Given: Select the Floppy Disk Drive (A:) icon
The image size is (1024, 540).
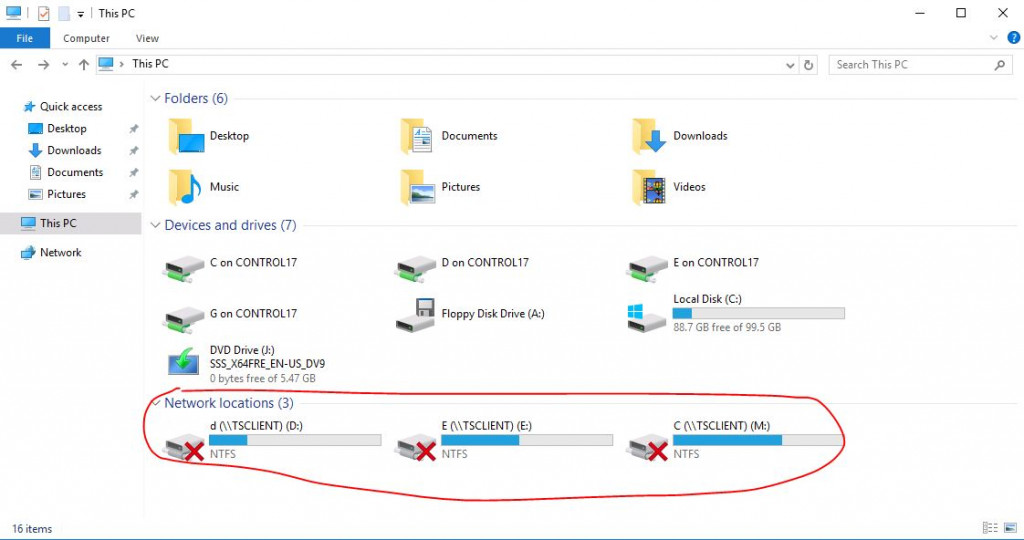Looking at the screenshot, I should click(x=416, y=315).
